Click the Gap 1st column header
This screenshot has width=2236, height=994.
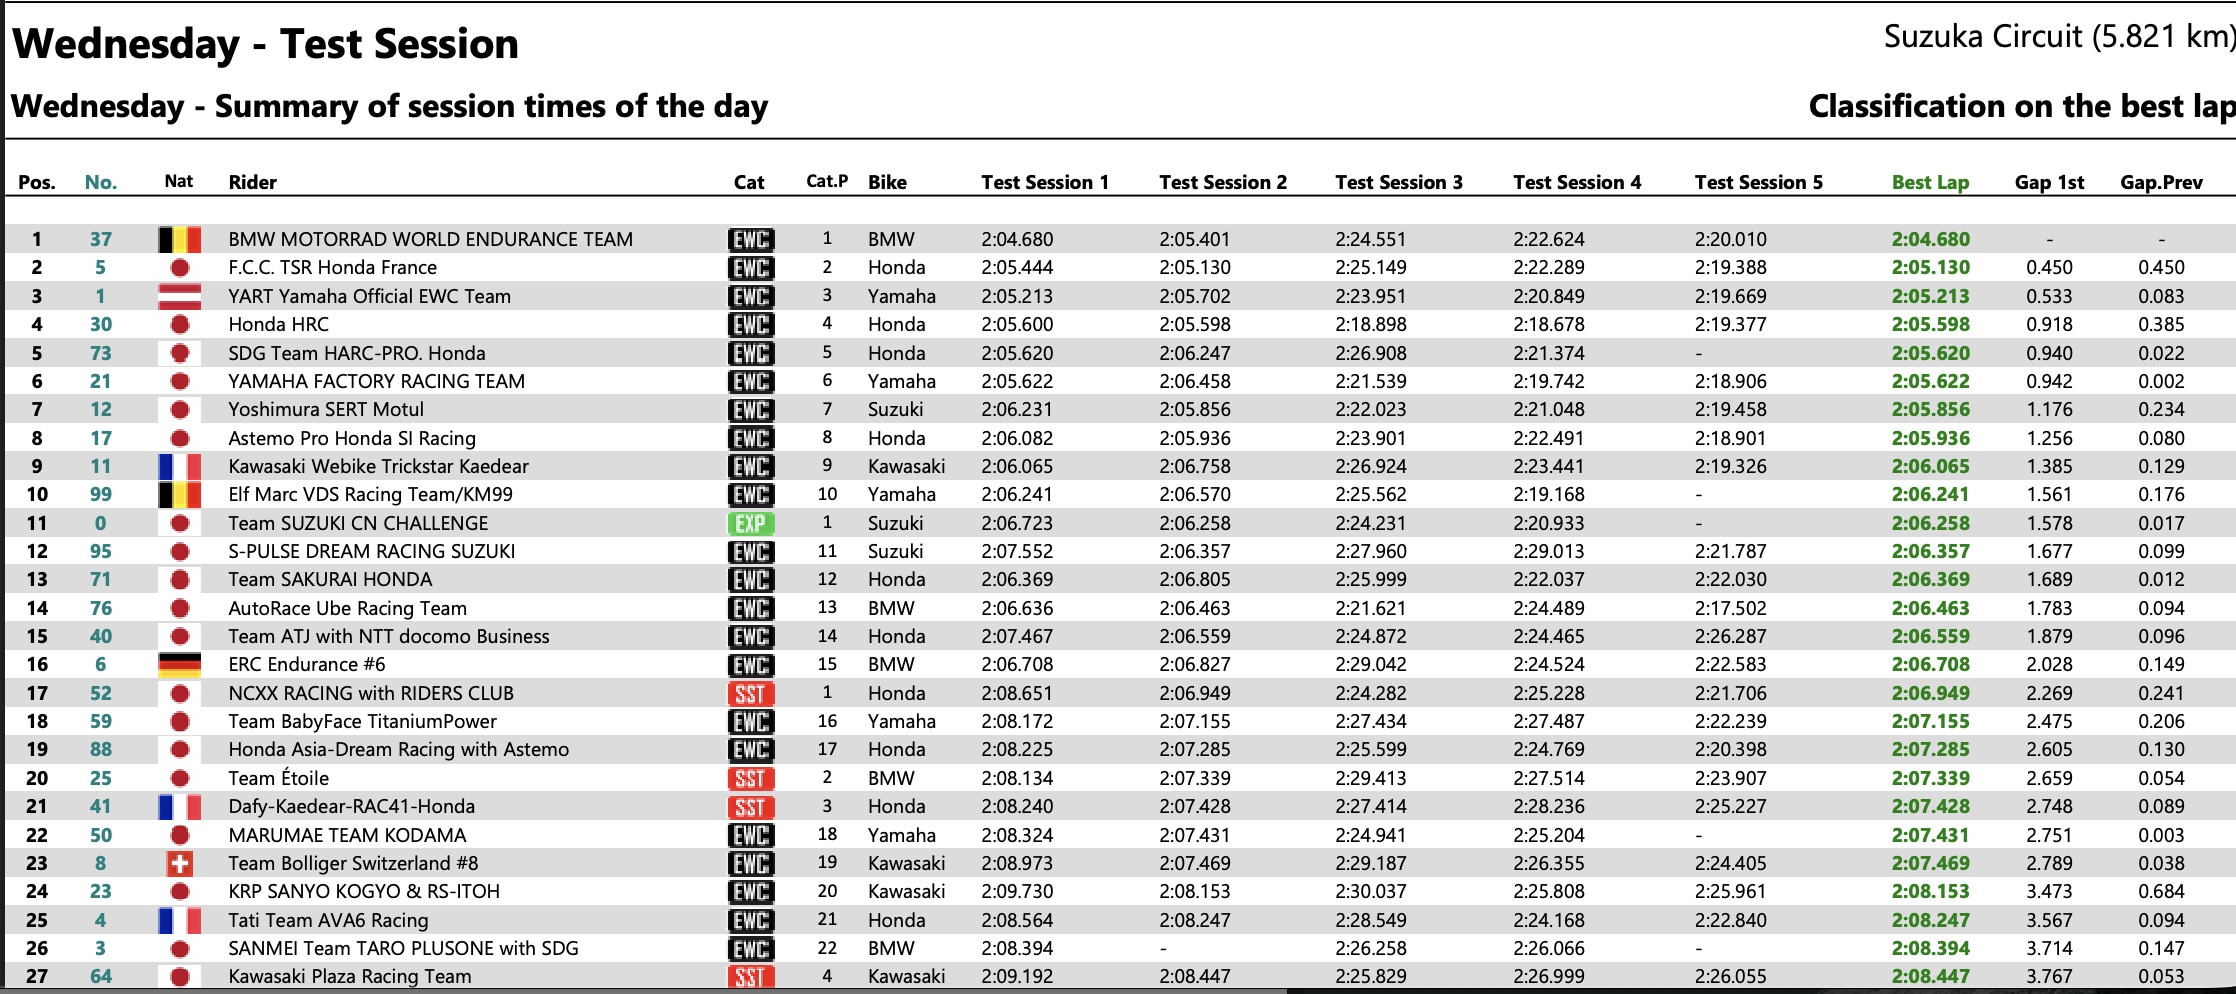click(2049, 182)
